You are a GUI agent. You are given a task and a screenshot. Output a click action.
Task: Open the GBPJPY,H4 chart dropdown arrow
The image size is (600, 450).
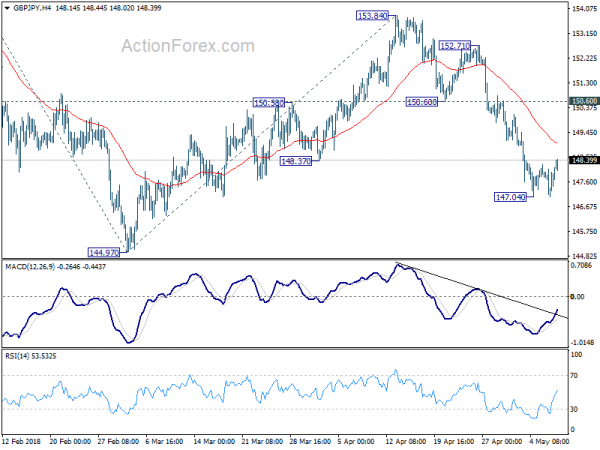point(7,8)
